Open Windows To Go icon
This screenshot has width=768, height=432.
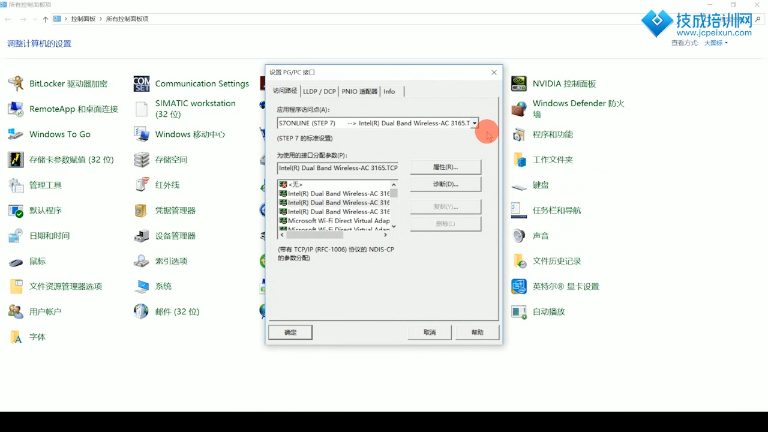click(16, 134)
